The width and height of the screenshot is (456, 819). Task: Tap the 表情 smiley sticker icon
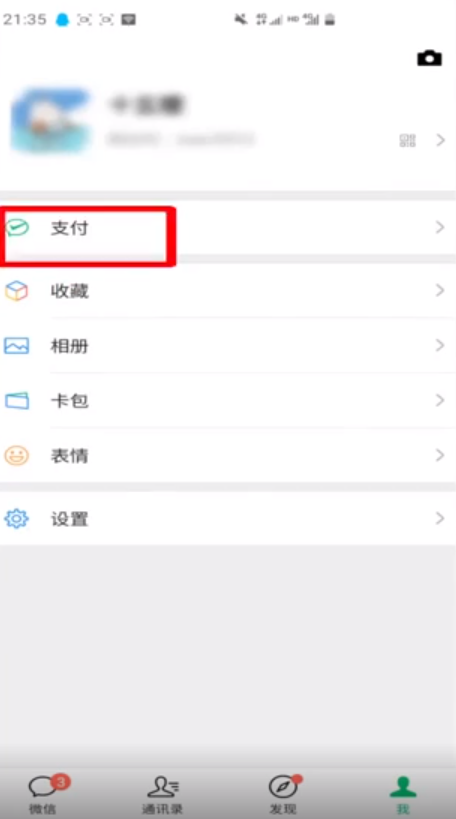(x=17, y=455)
